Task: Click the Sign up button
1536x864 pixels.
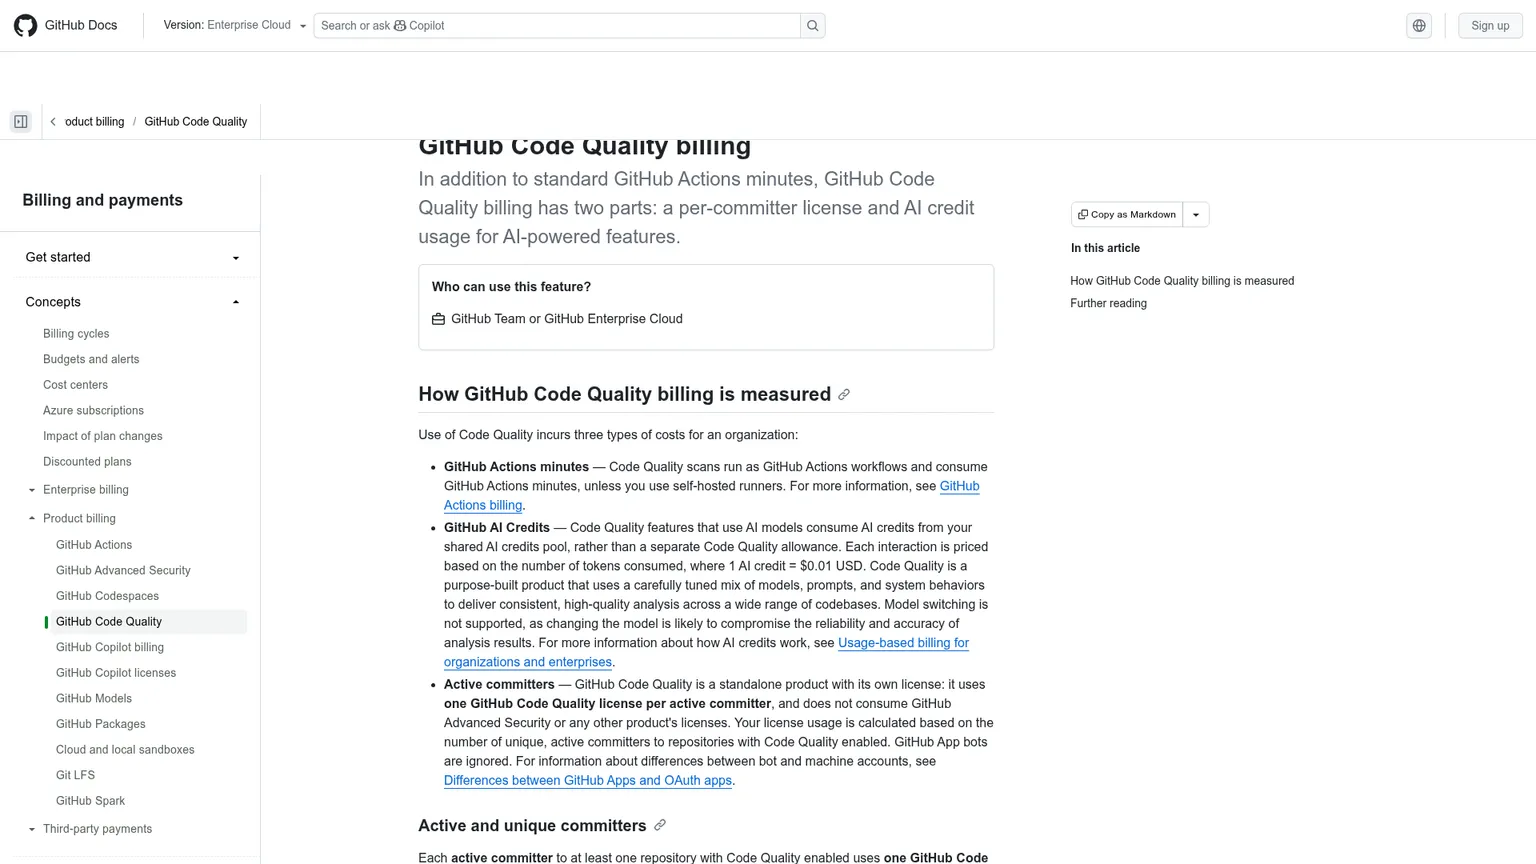Action: [1490, 26]
